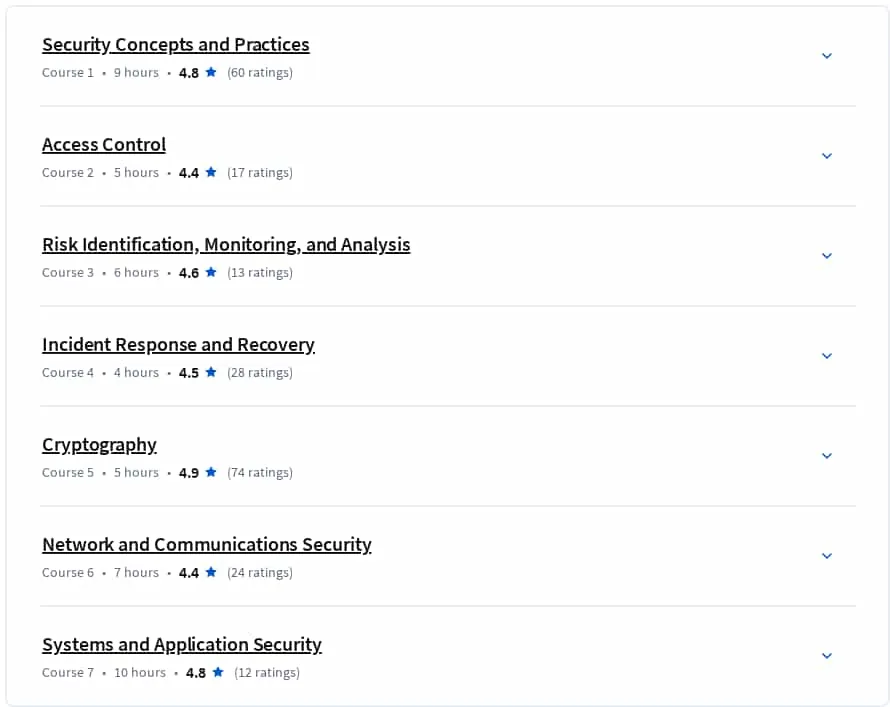Expand the Network and Communications Security chevron
The width and height of the screenshot is (890, 707).
coord(826,556)
